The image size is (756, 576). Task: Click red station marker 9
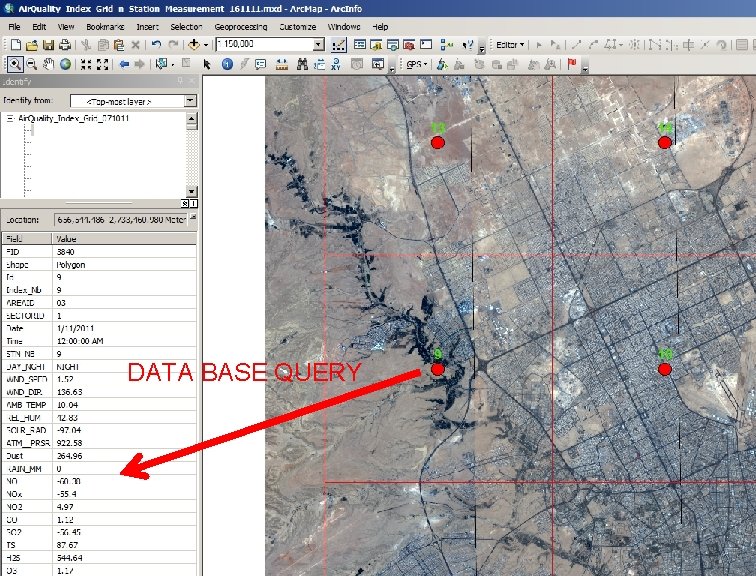[x=437, y=369]
